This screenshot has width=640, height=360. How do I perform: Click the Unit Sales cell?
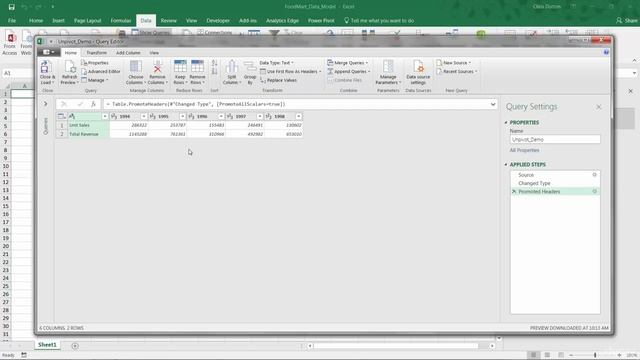click(x=89, y=125)
